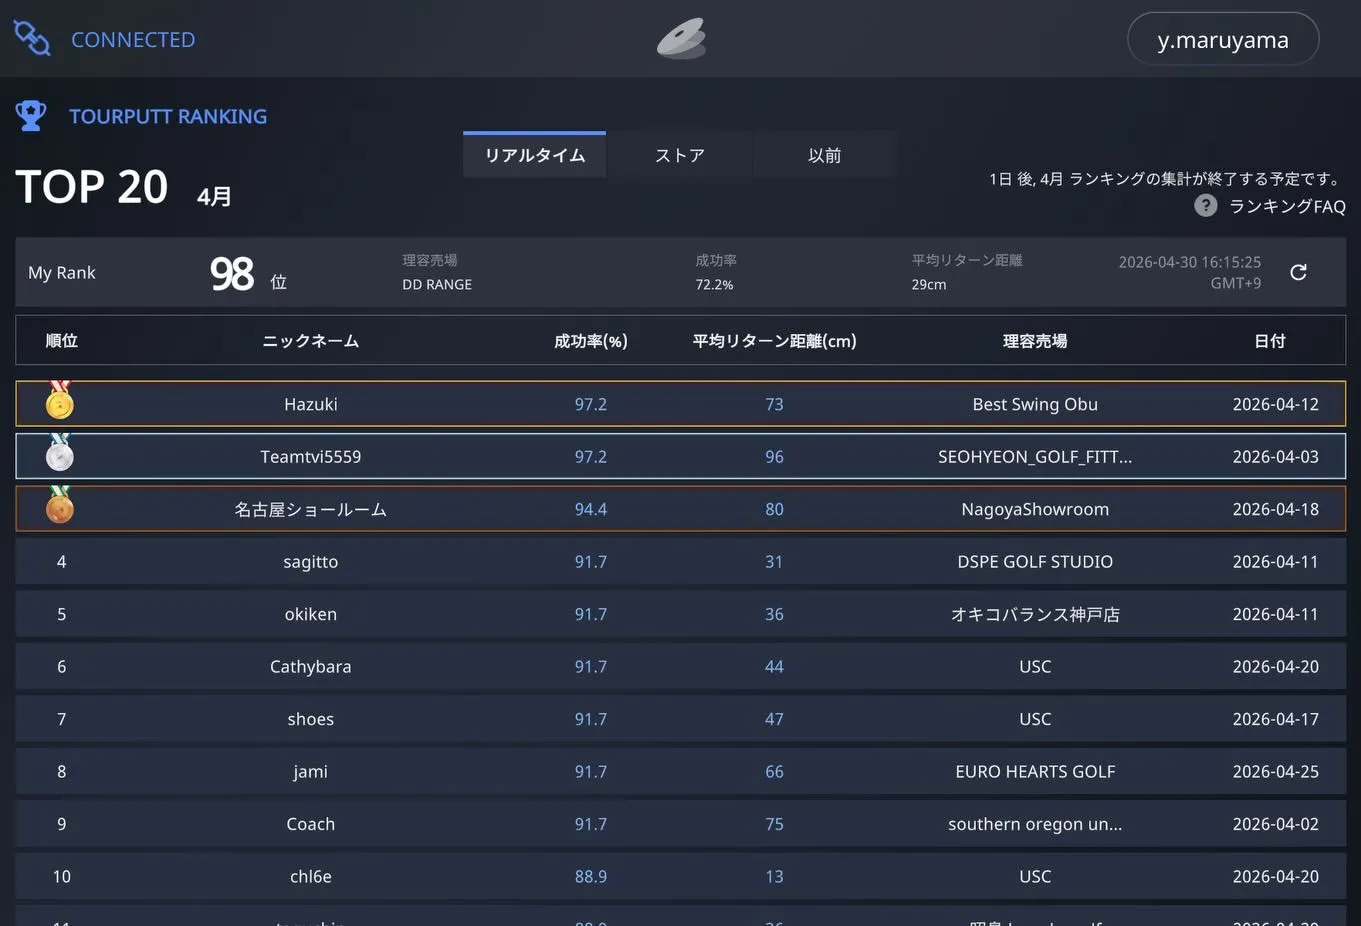
Task: Click the USC store name on chl6e's row
Action: click(x=1034, y=876)
